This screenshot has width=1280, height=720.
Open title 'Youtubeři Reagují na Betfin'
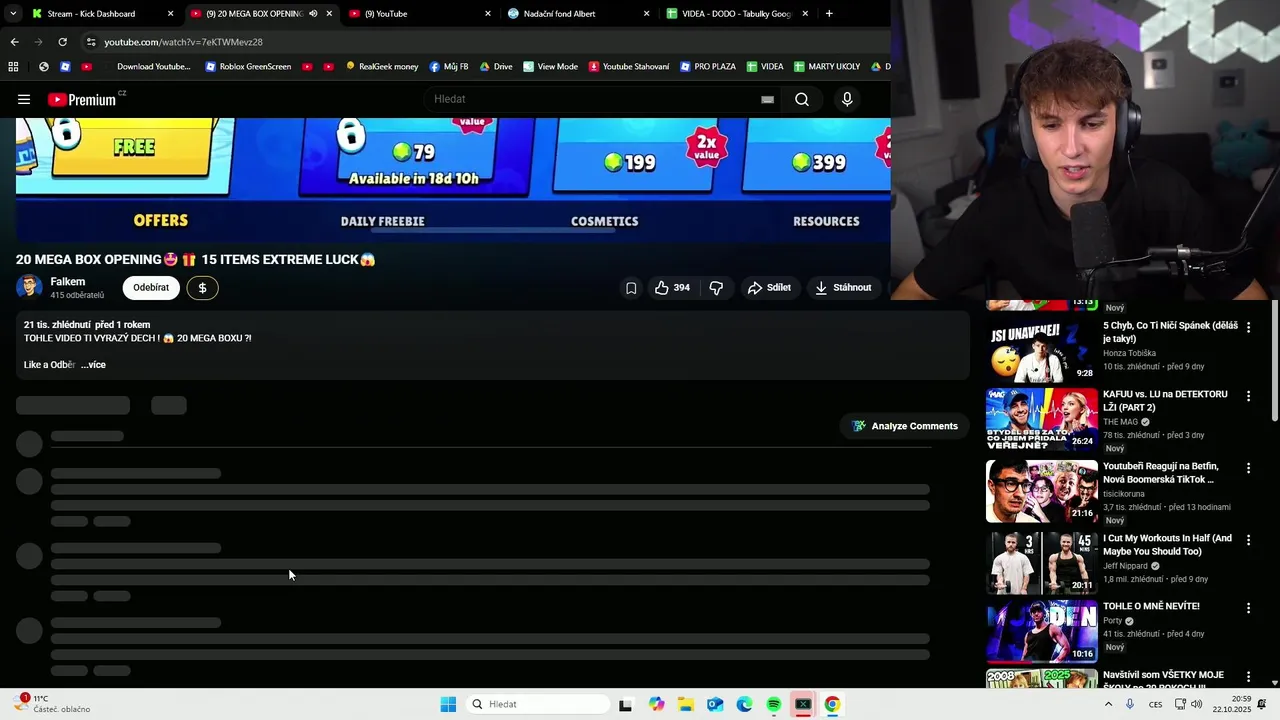[x=1160, y=473]
